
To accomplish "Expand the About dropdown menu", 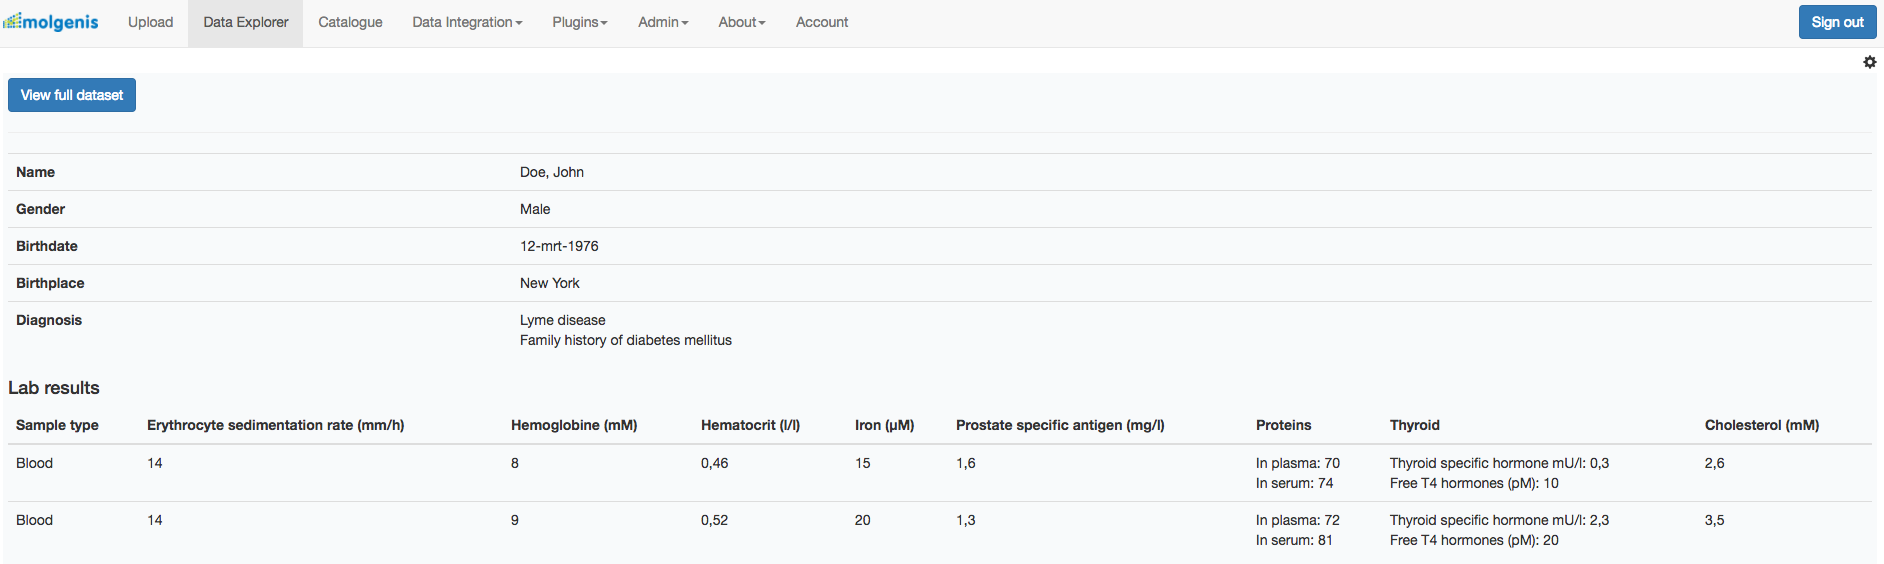I will pos(741,22).
